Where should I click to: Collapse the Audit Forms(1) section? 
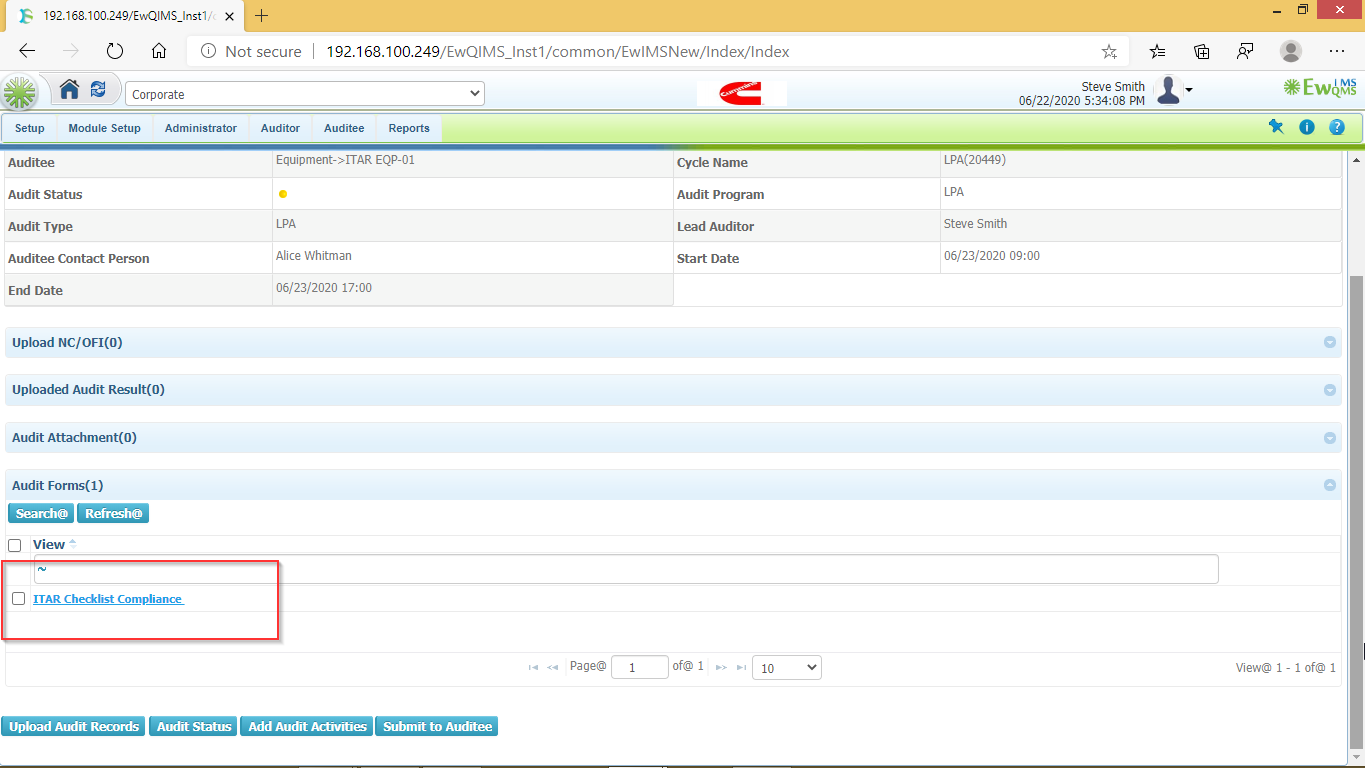[x=1330, y=485]
